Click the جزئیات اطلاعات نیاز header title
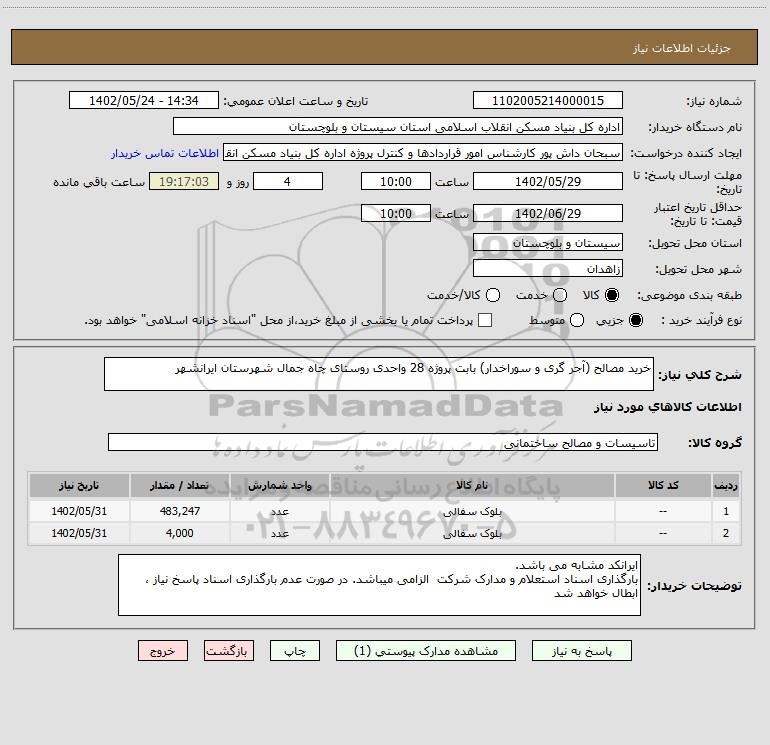 [x=682, y=48]
